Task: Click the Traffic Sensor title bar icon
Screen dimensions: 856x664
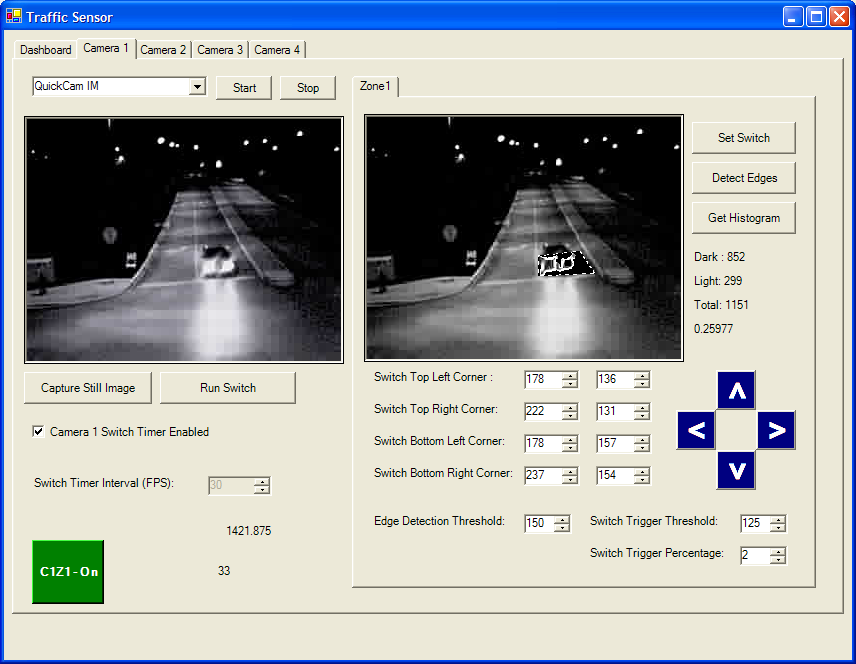Action: 14,16
